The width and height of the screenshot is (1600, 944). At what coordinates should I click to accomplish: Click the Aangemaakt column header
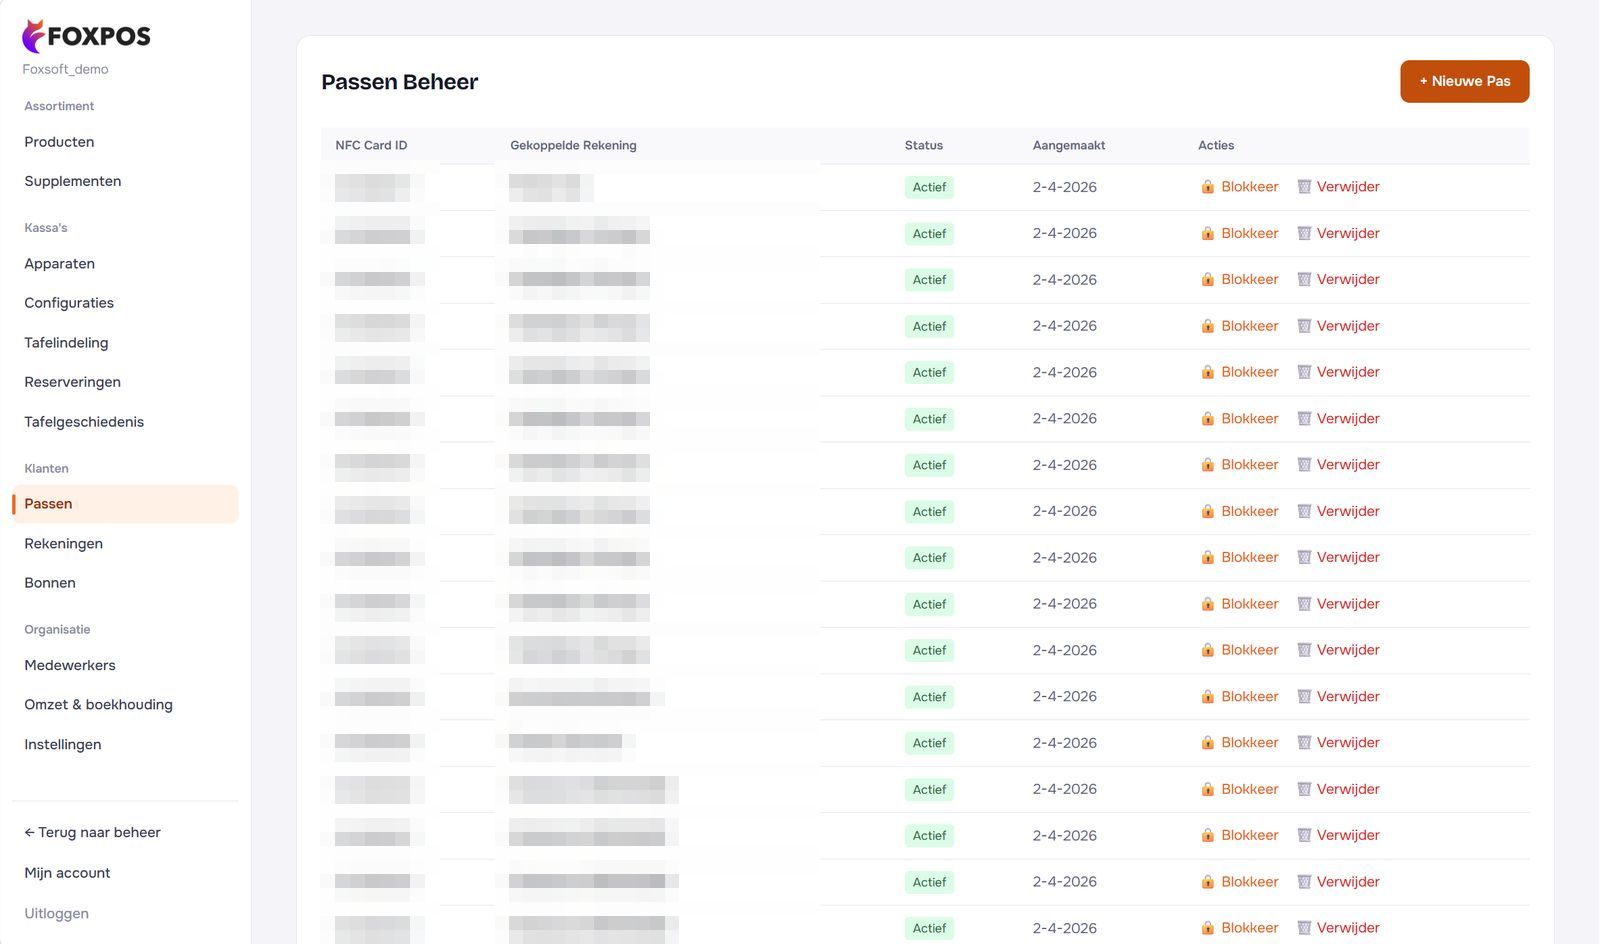click(1069, 145)
